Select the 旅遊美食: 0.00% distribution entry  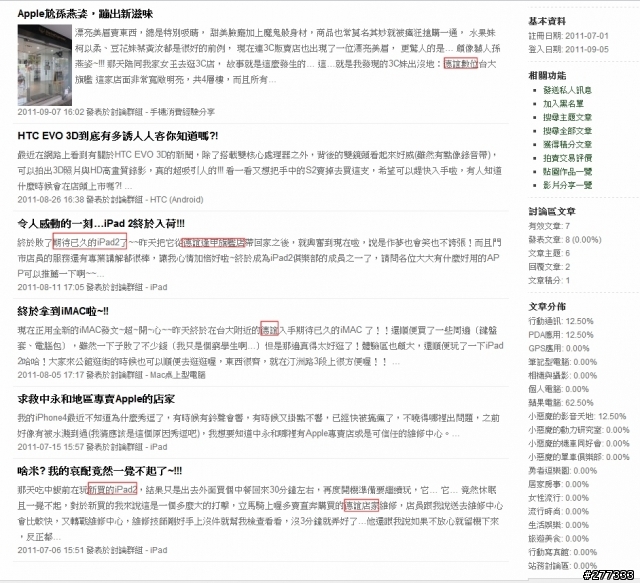point(558,538)
